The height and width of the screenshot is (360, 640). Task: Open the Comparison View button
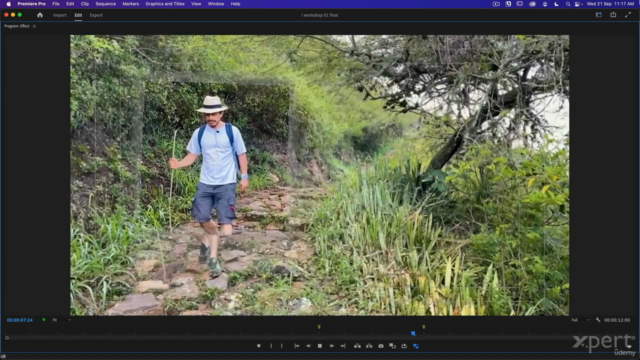pyautogui.click(x=392, y=346)
